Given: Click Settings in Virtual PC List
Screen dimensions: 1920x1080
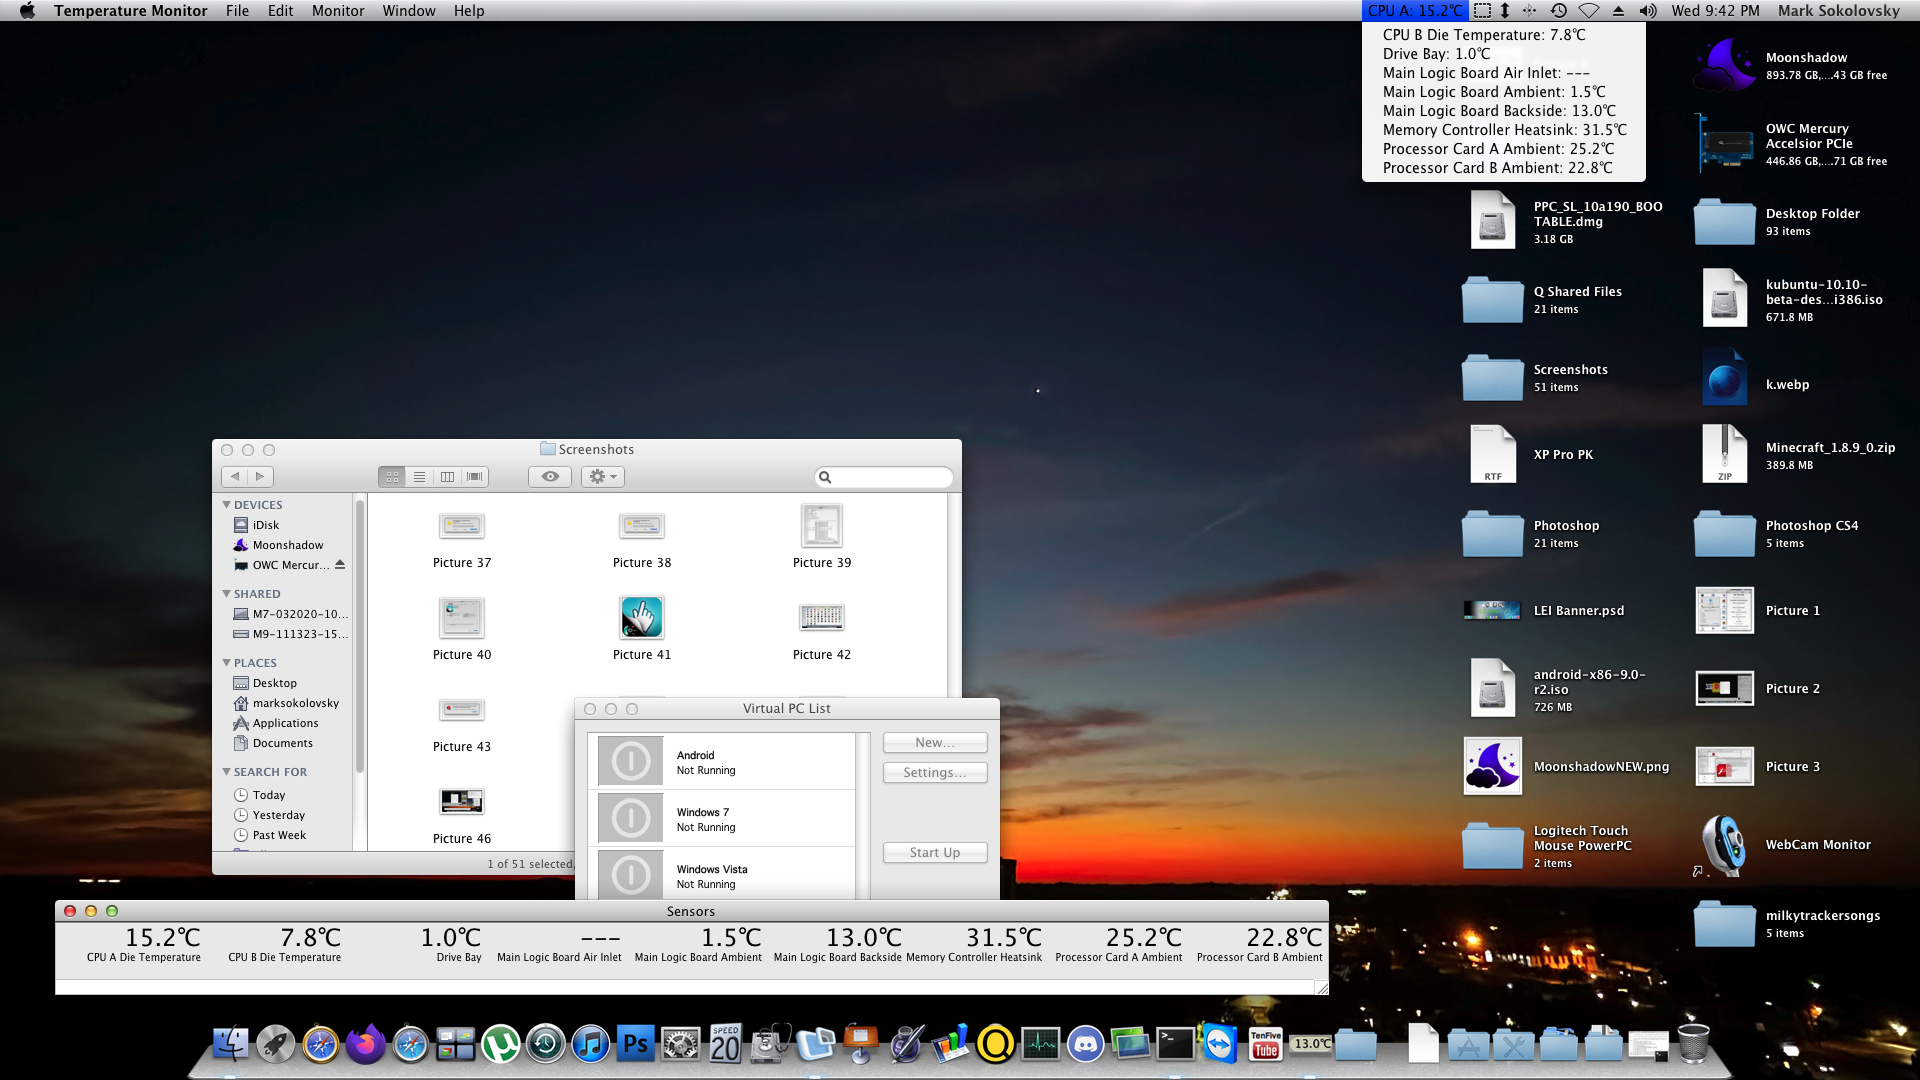Looking at the screenshot, I should pos(934,773).
